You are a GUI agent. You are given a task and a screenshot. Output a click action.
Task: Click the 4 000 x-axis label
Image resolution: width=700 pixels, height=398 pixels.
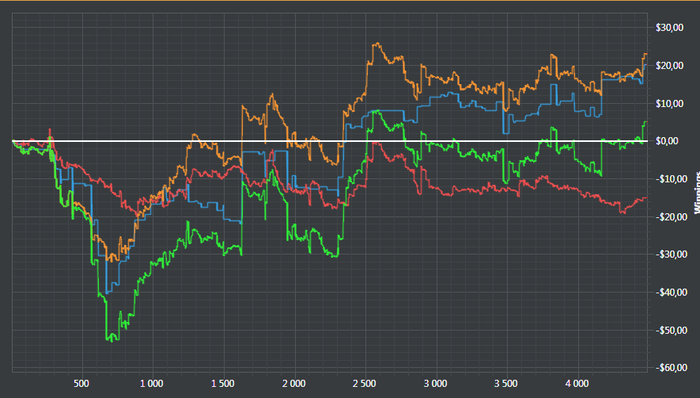tap(577, 383)
